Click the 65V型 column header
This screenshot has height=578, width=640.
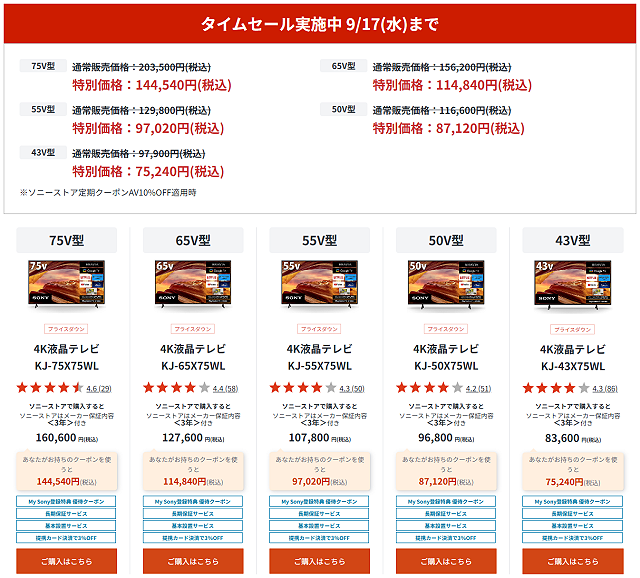click(193, 240)
